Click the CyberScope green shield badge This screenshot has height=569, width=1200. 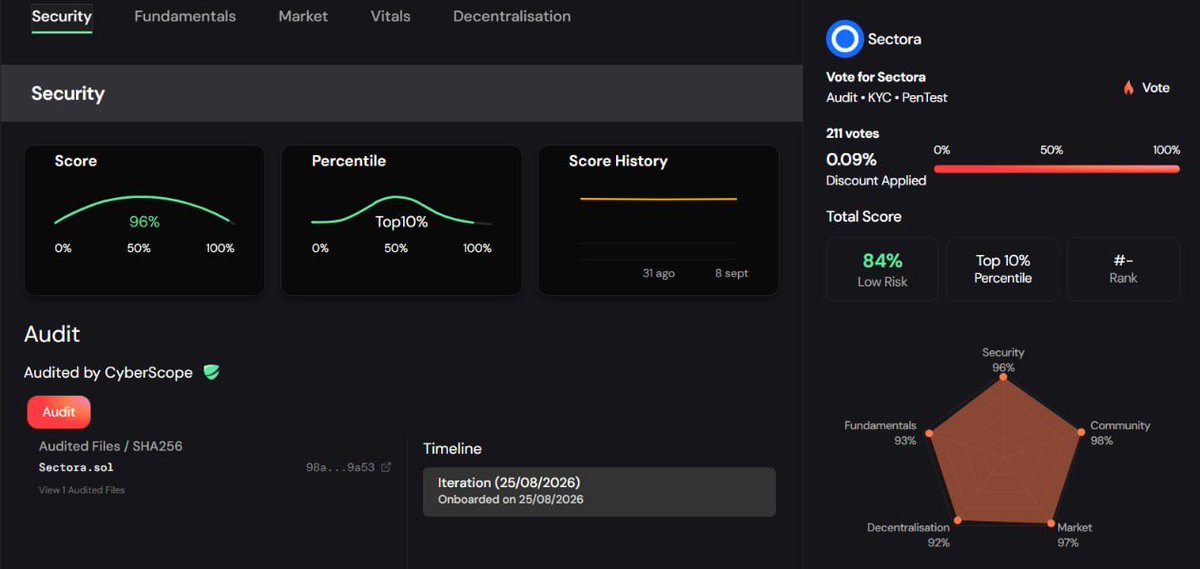(211, 372)
